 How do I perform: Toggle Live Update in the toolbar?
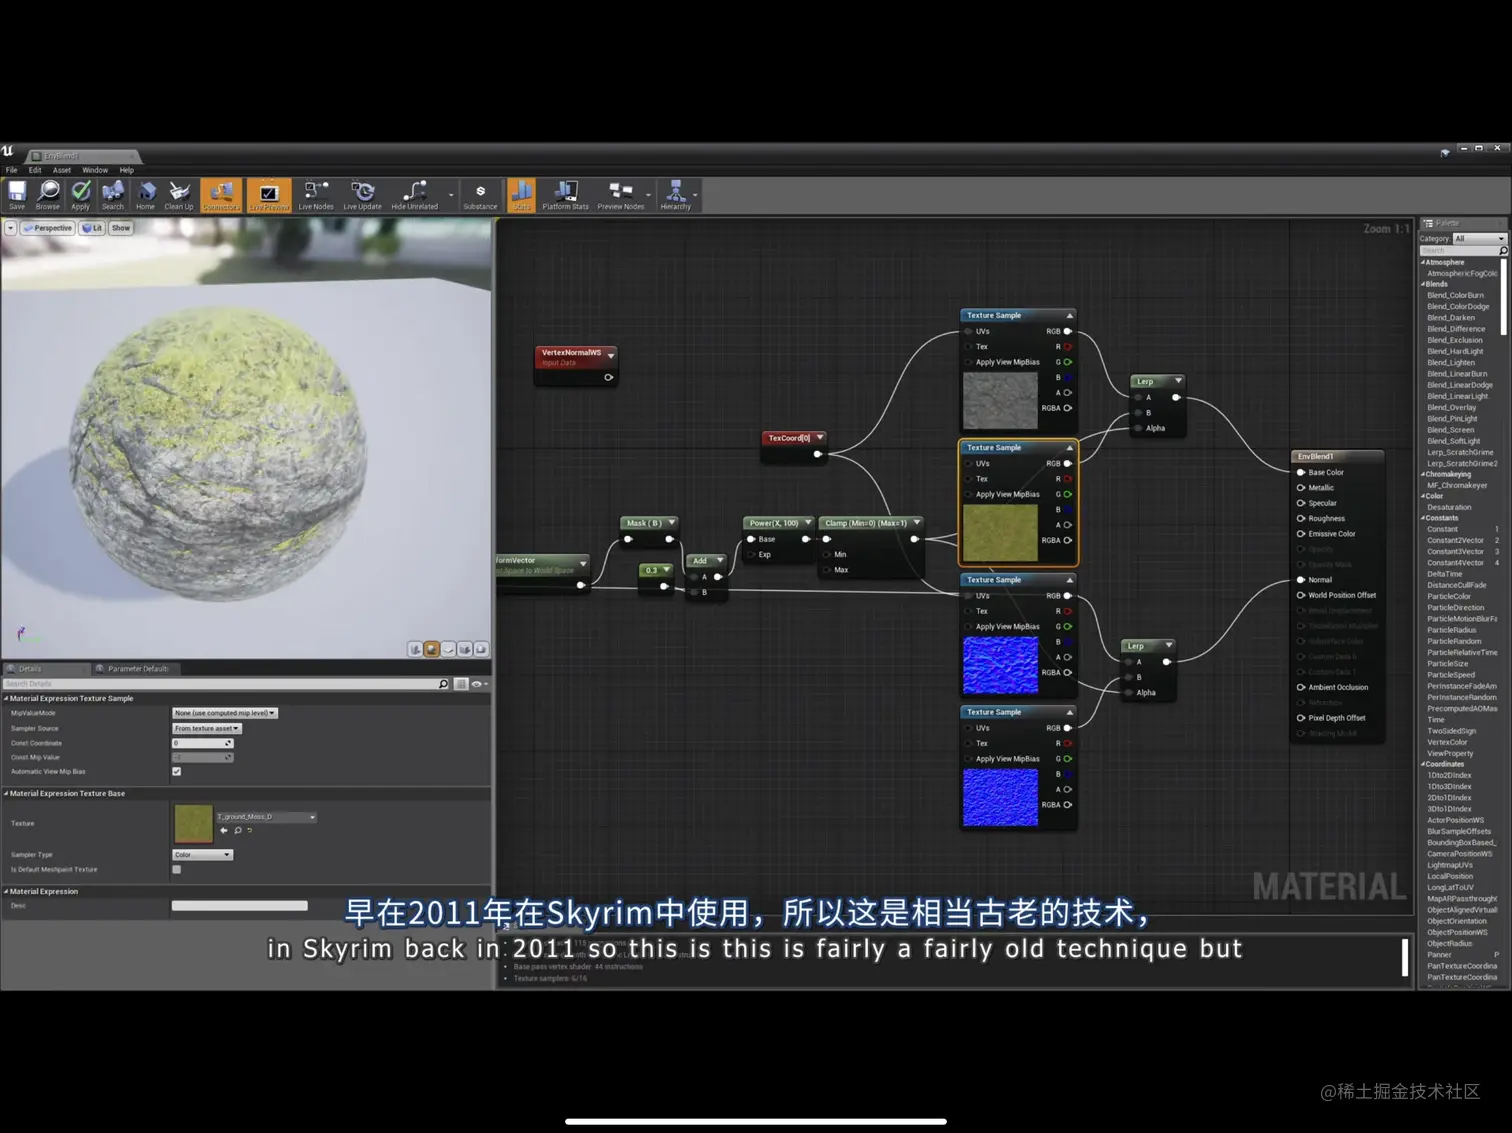(x=362, y=195)
